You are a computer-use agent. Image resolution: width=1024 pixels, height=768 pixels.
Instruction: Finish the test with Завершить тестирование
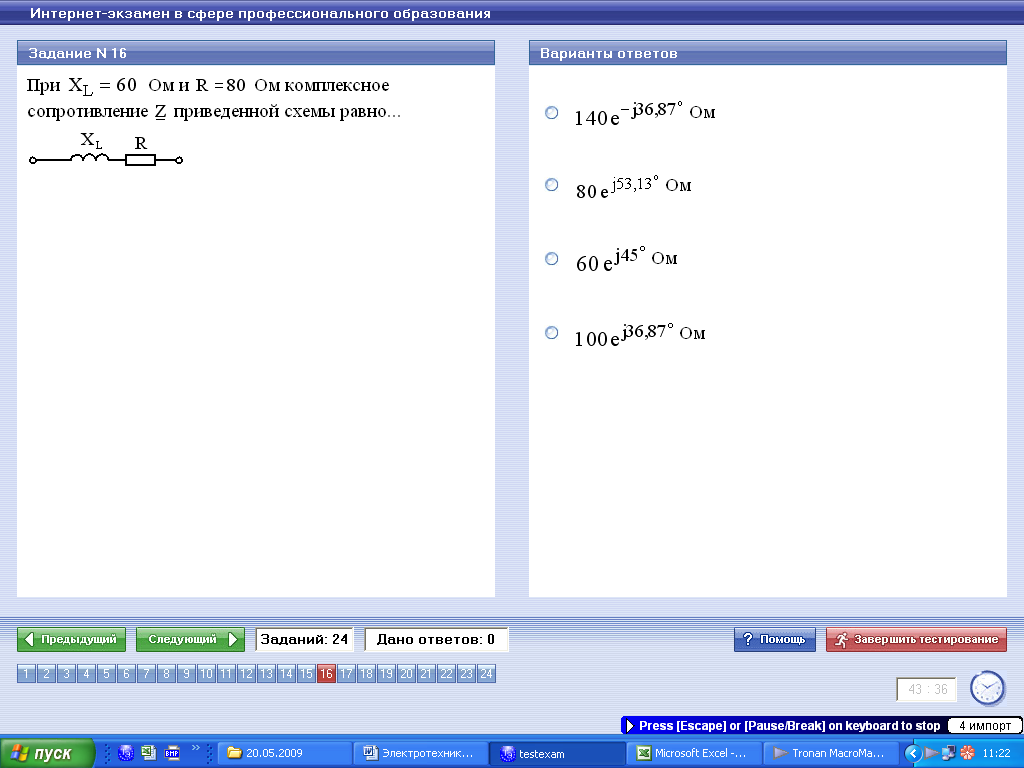coord(916,639)
